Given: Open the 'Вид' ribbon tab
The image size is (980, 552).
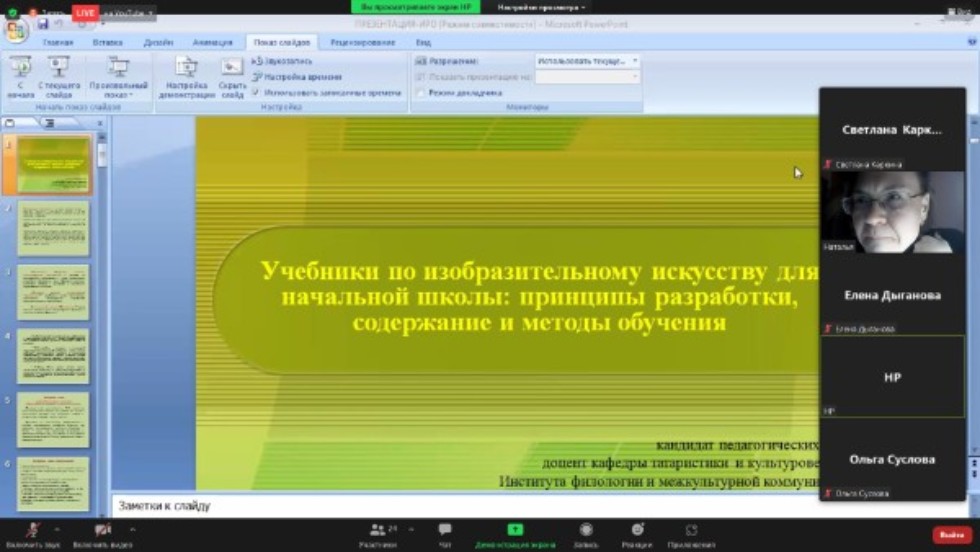Looking at the screenshot, I should (x=423, y=42).
